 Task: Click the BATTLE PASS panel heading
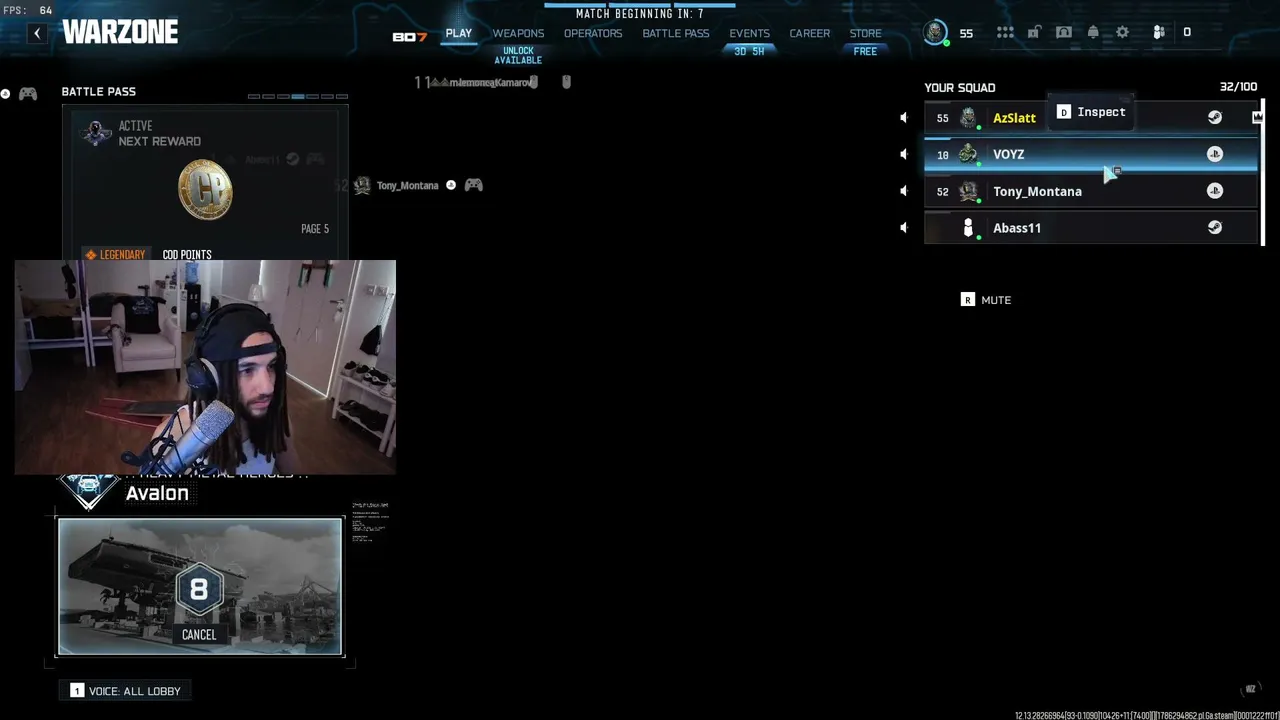click(99, 92)
